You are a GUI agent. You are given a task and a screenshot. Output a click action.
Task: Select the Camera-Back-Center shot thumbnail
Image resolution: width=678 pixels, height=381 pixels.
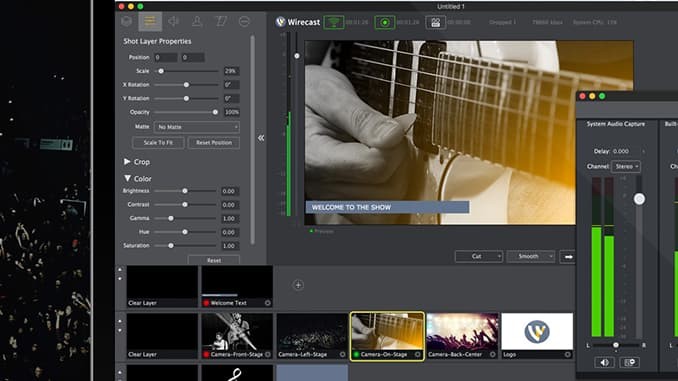pyautogui.click(x=462, y=336)
